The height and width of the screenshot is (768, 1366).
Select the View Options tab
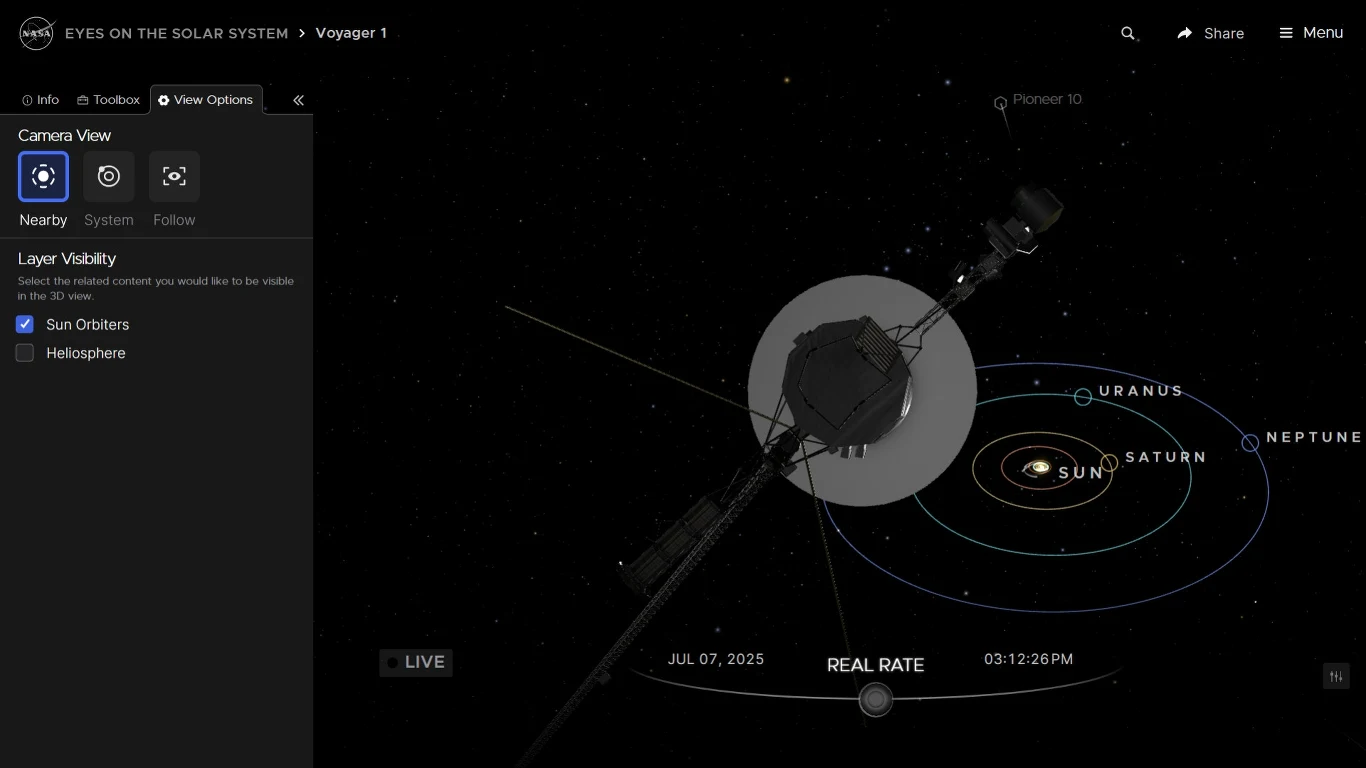tap(206, 100)
